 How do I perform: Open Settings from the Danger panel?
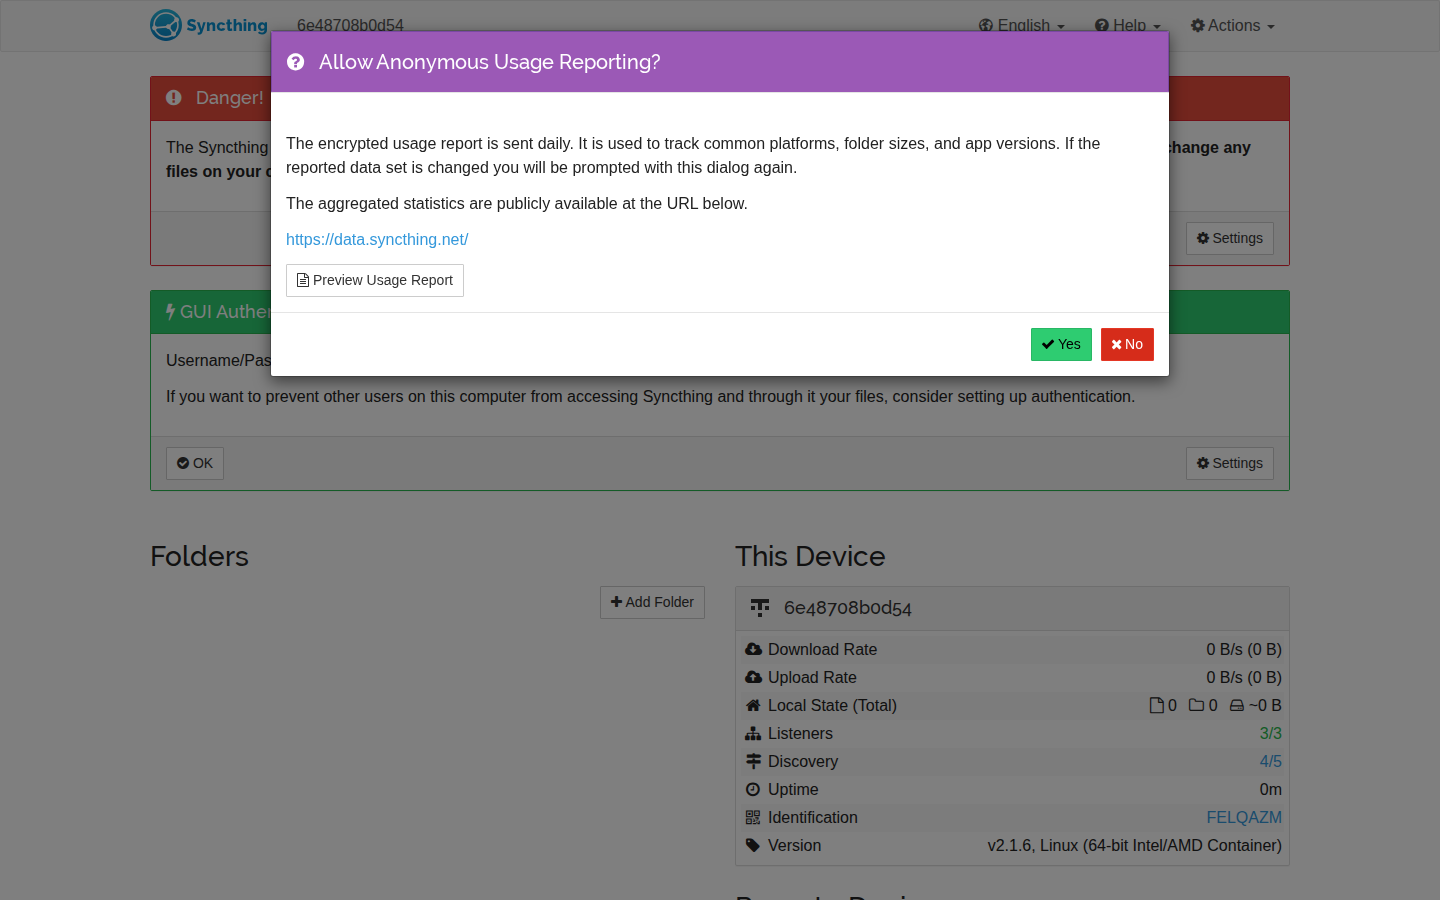click(1229, 238)
